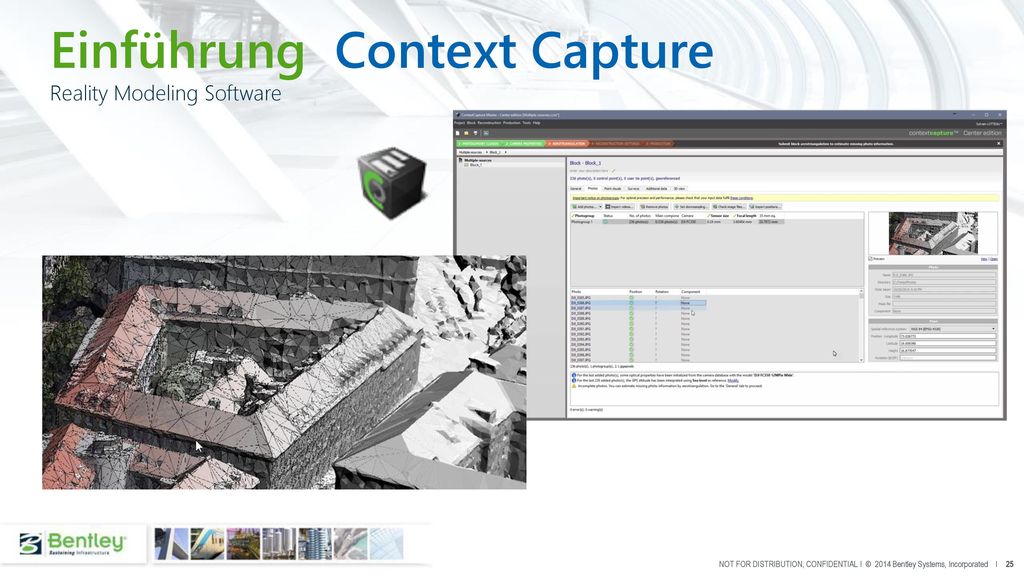This screenshot has height=576, width=1024.
Task: Click the Open Project folder icon
Action: click(x=466, y=133)
